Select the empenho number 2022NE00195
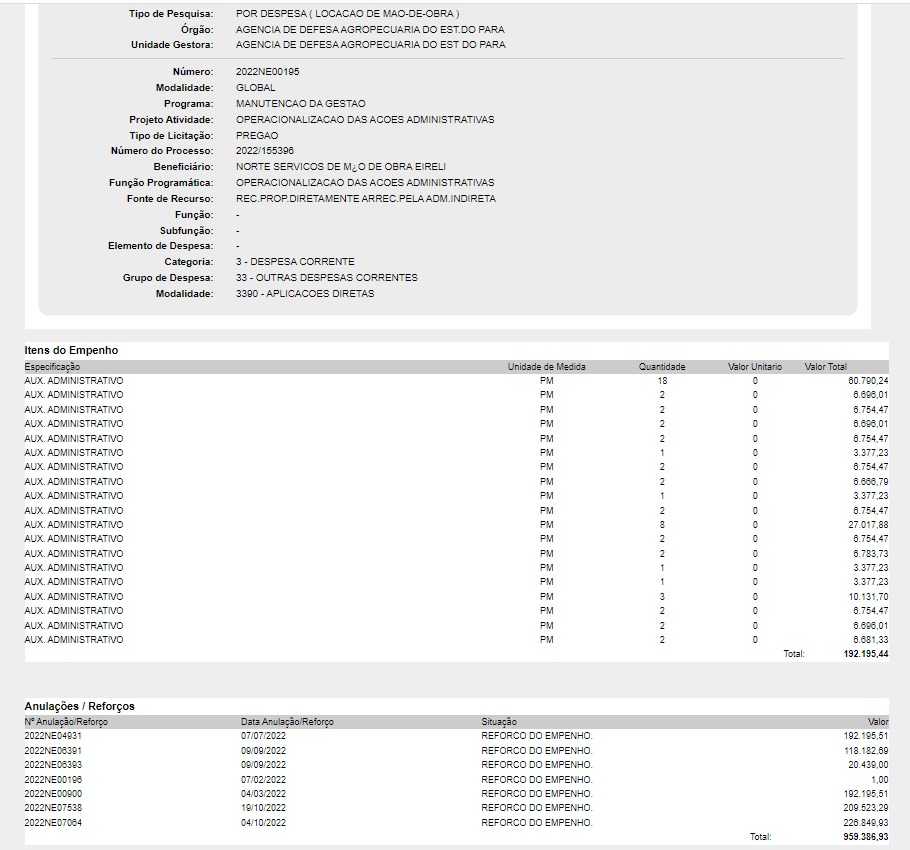The image size is (910, 850). (x=267, y=72)
